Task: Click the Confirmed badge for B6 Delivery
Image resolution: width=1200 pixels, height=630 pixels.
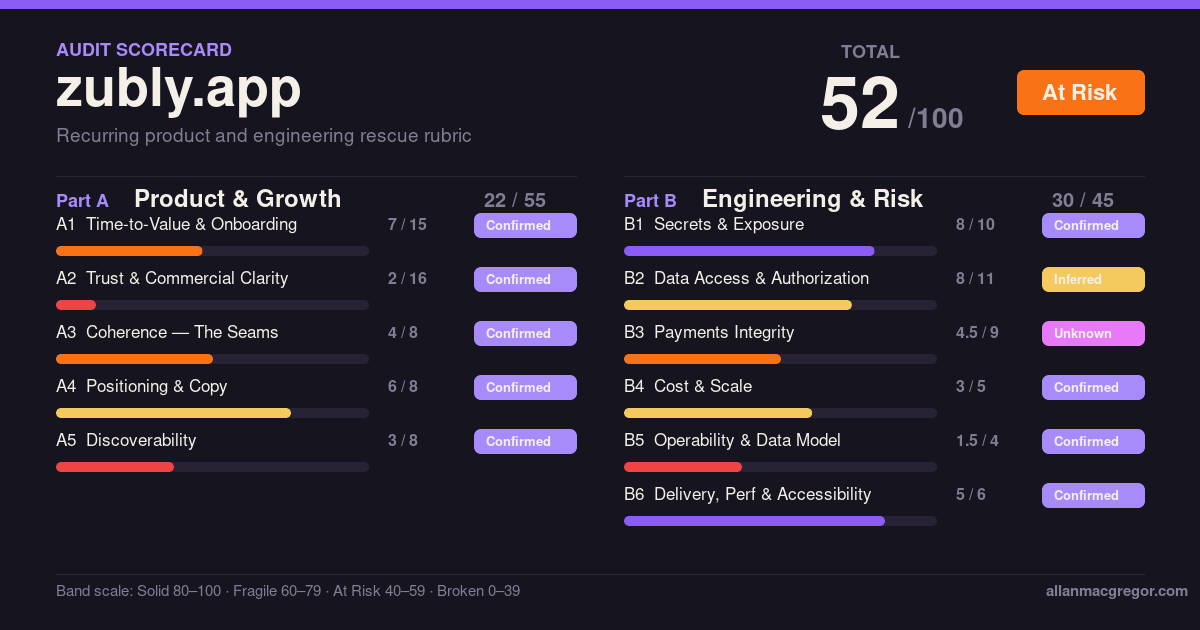Action: (1093, 495)
